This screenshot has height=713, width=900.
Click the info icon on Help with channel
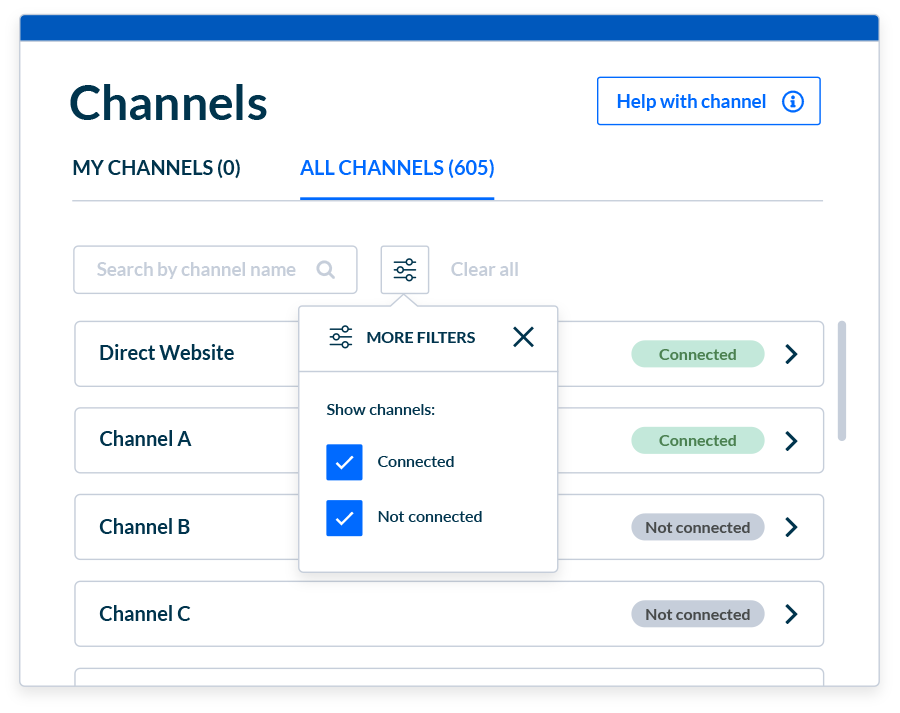pyautogui.click(x=793, y=101)
